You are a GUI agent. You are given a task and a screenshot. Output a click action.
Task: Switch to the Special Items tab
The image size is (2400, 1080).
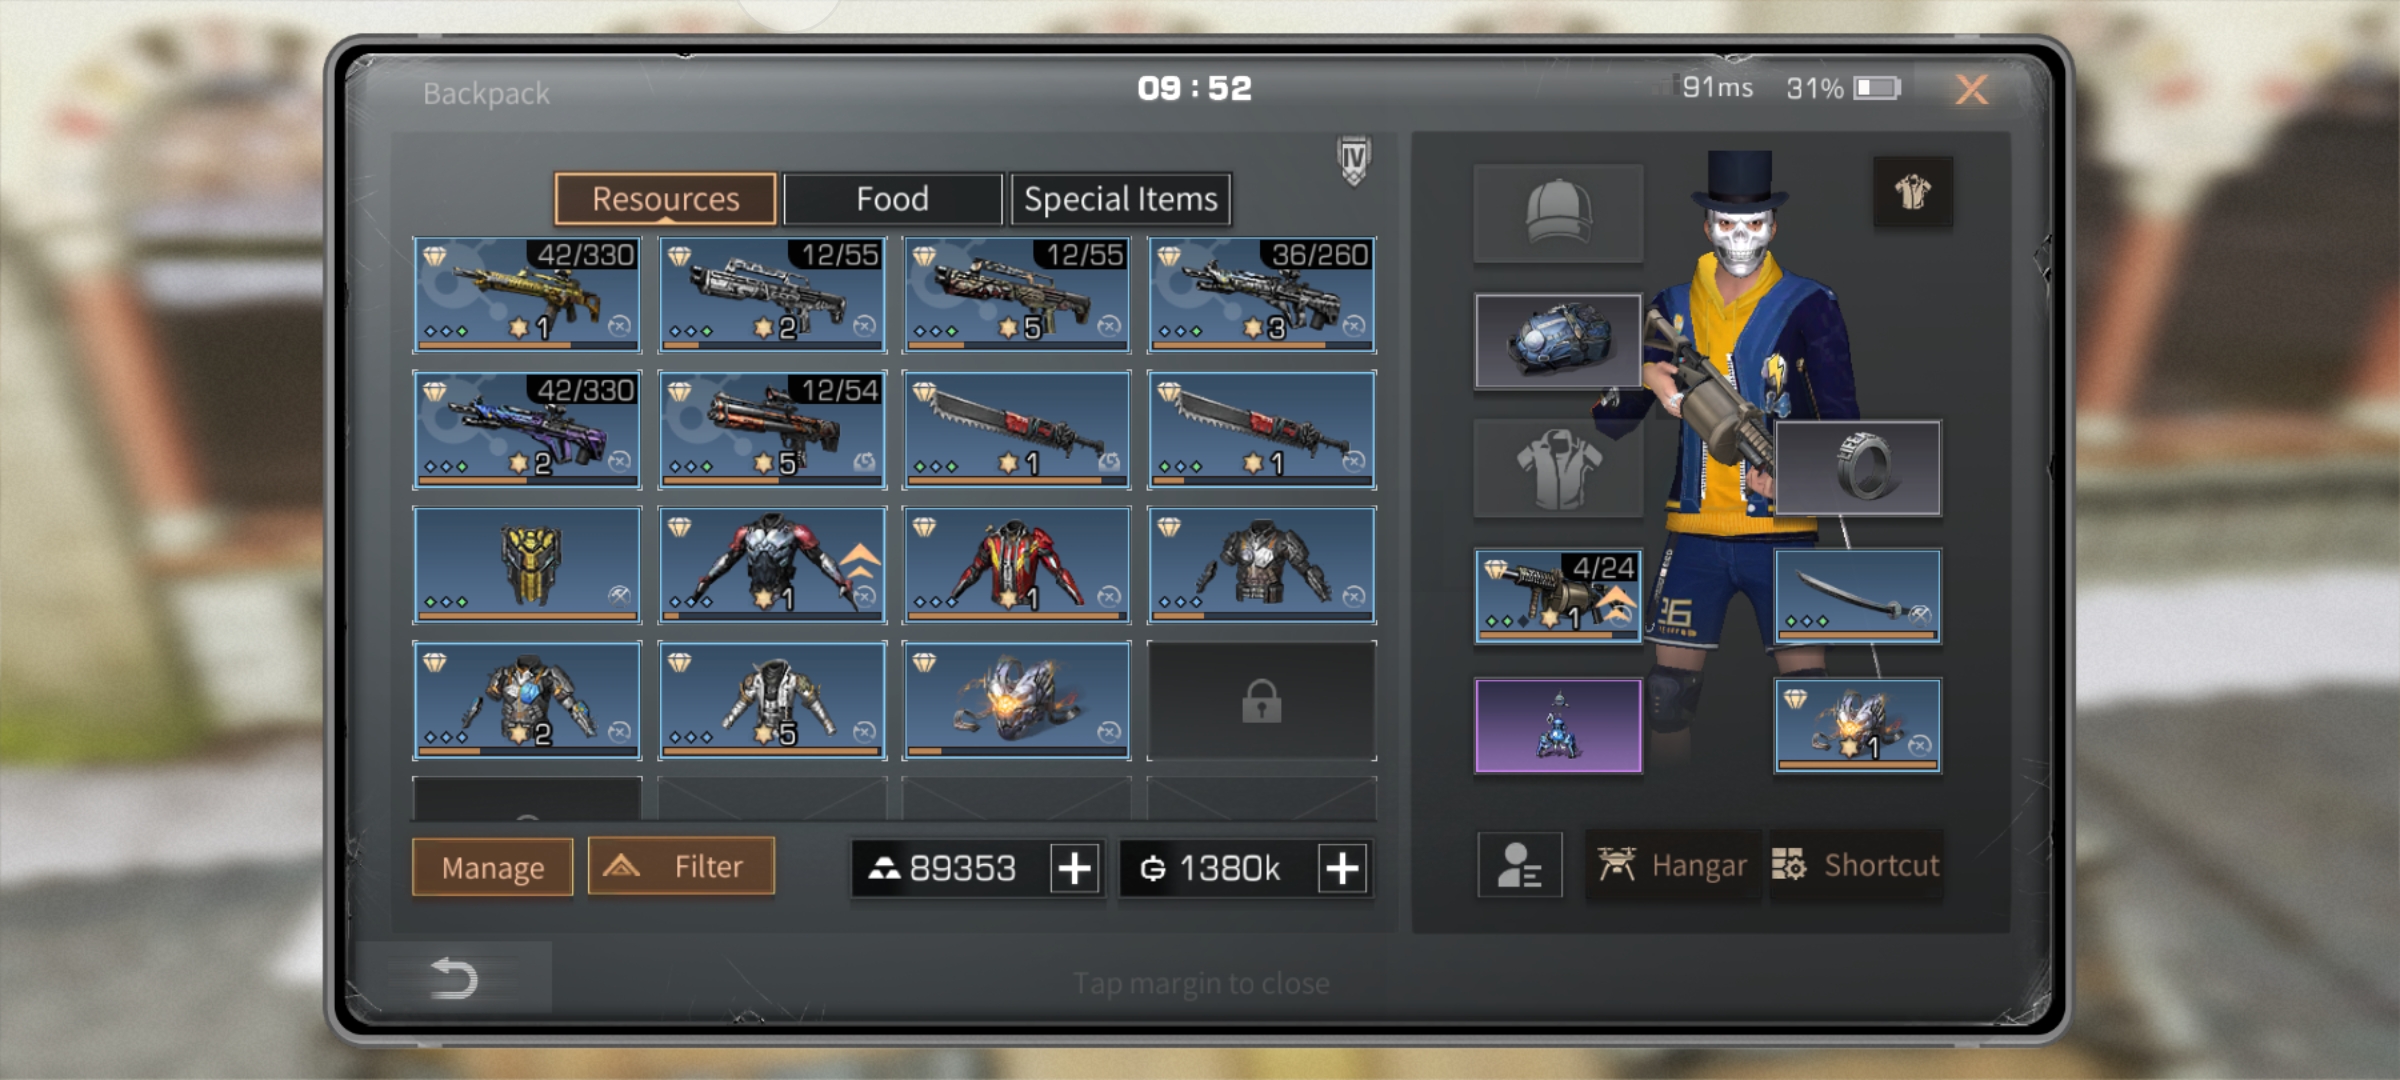pyautogui.click(x=1120, y=199)
